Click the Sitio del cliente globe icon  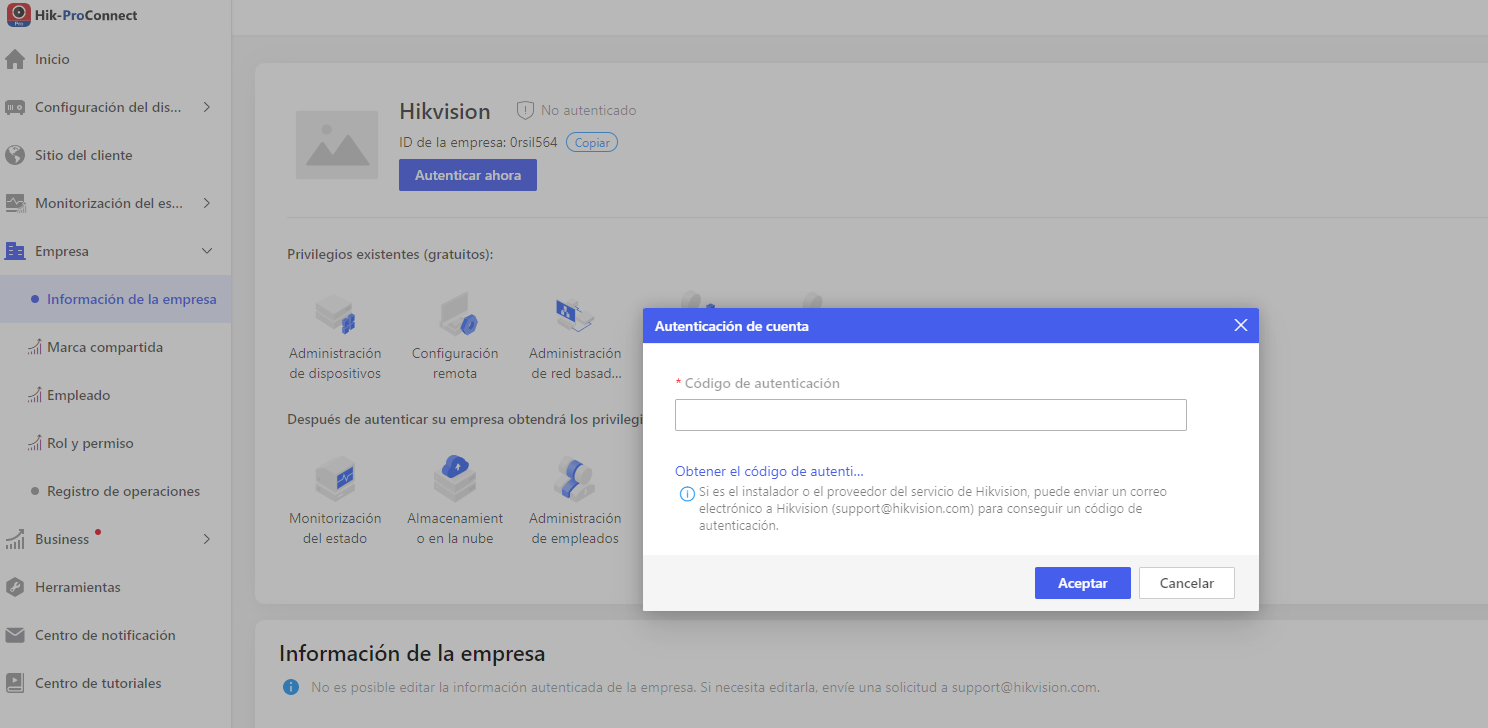[x=15, y=155]
